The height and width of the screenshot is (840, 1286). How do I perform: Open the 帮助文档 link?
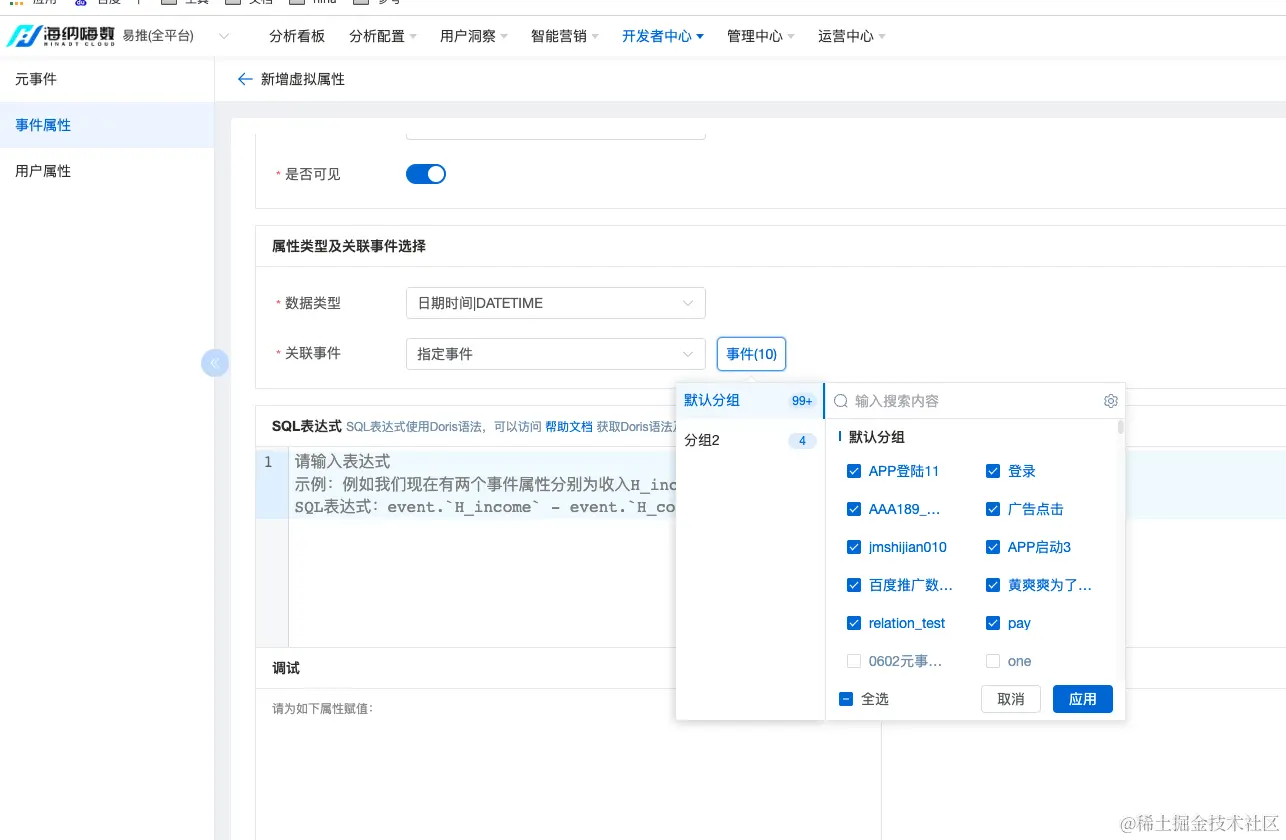tap(569, 427)
